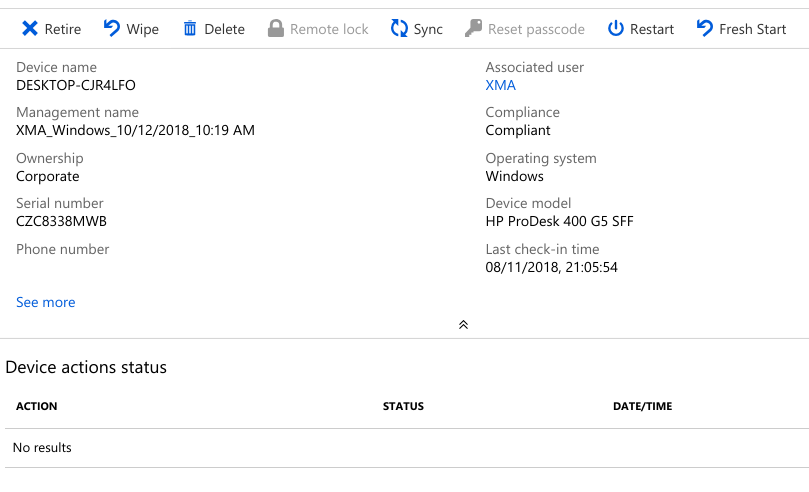This screenshot has height=492, width=809.
Task: Sort by the DATE/TIME column header
Action: point(642,406)
